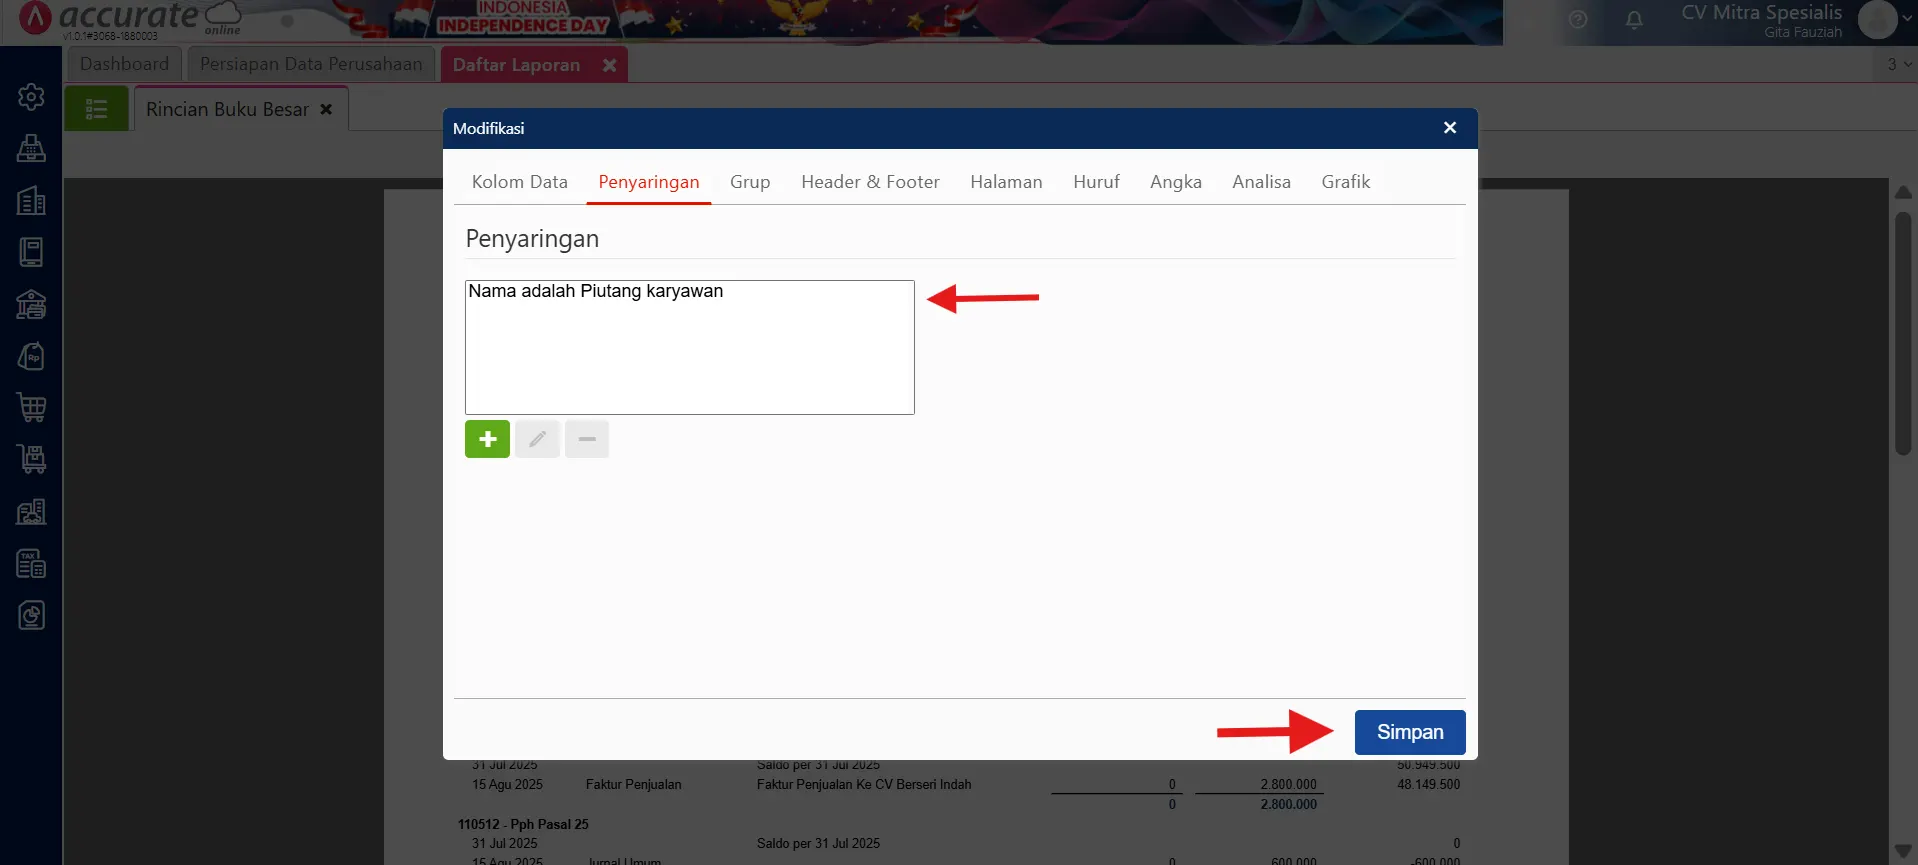Open the Analisa tab

[1261, 182]
